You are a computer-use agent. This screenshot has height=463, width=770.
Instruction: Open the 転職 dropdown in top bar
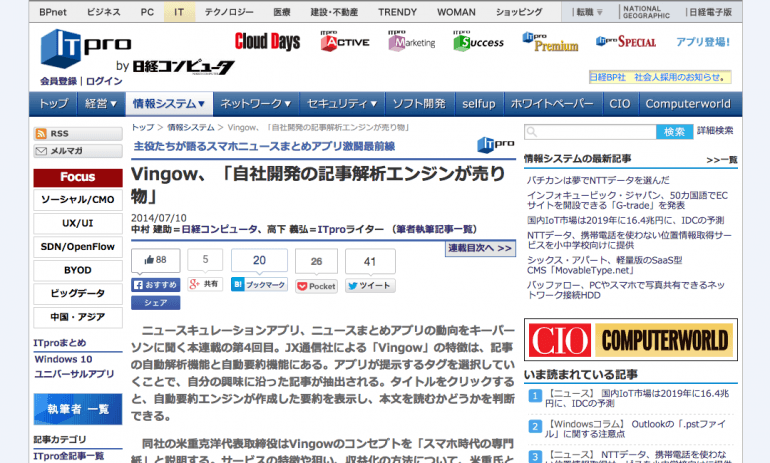click(589, 12)
